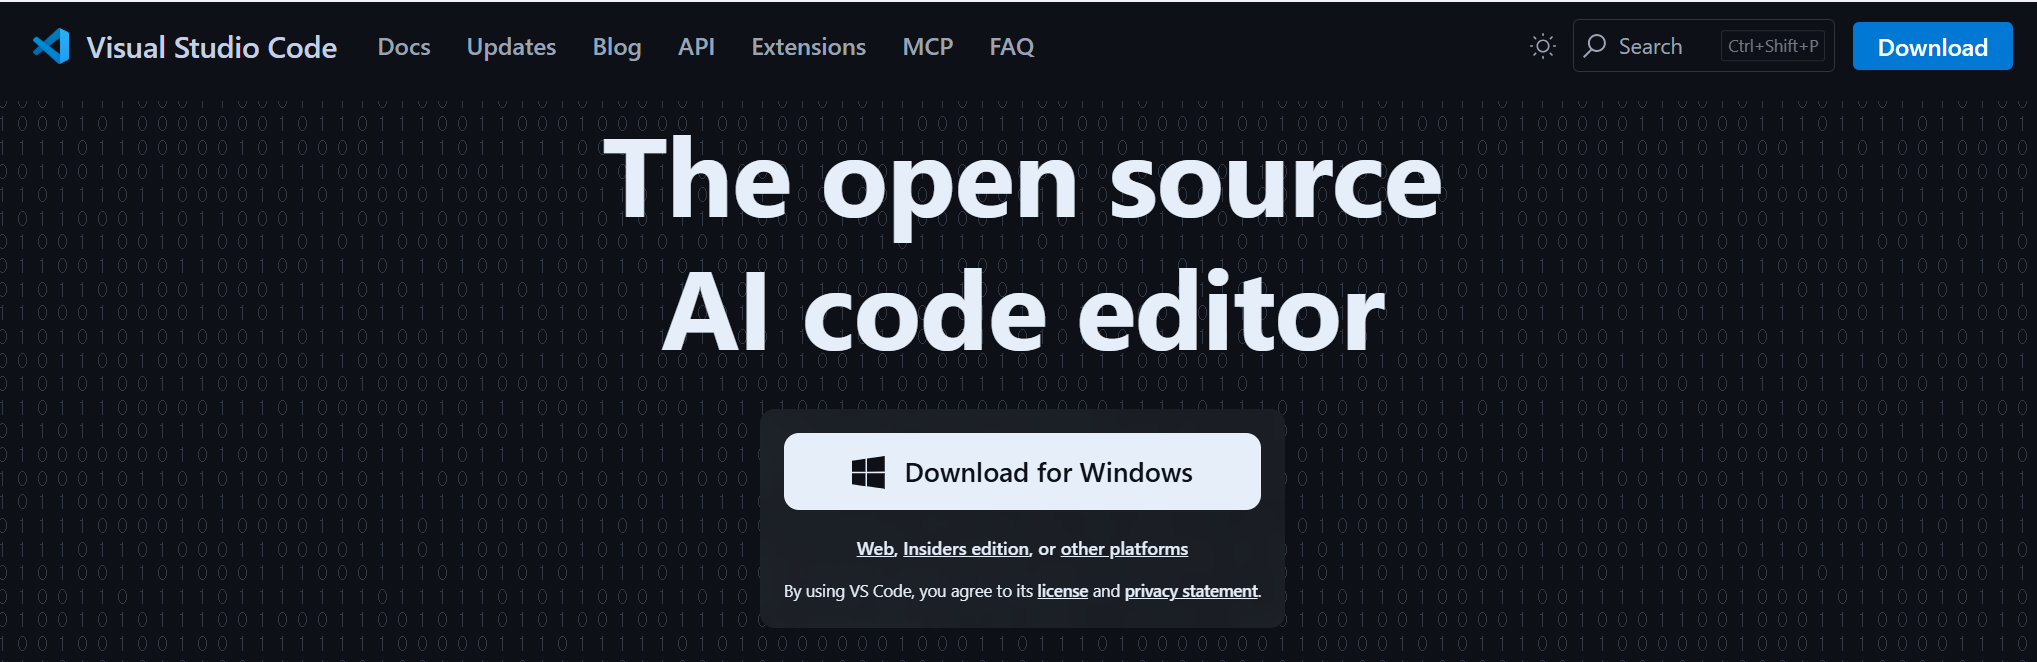Screen dimensions: 2037x662
Task: Open the FAQ page
Action: tap(1012, 47)
